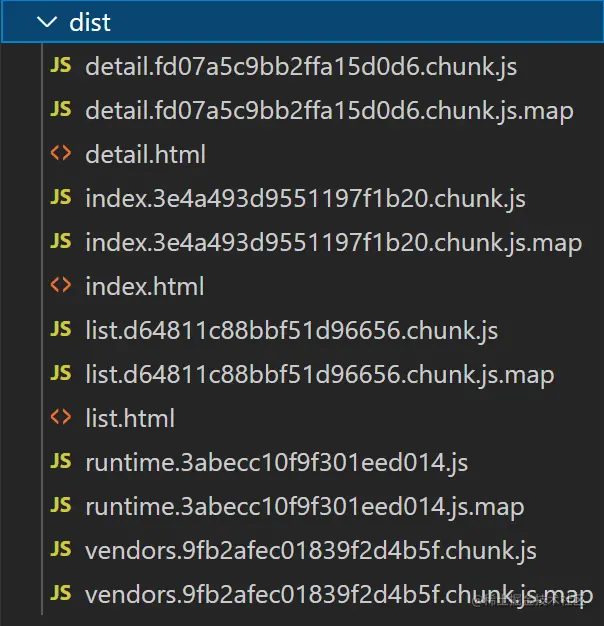
Task: Click JS icon of index.3e4a493d9551197f1b20.chunk.js
Action: coord(61,197)
